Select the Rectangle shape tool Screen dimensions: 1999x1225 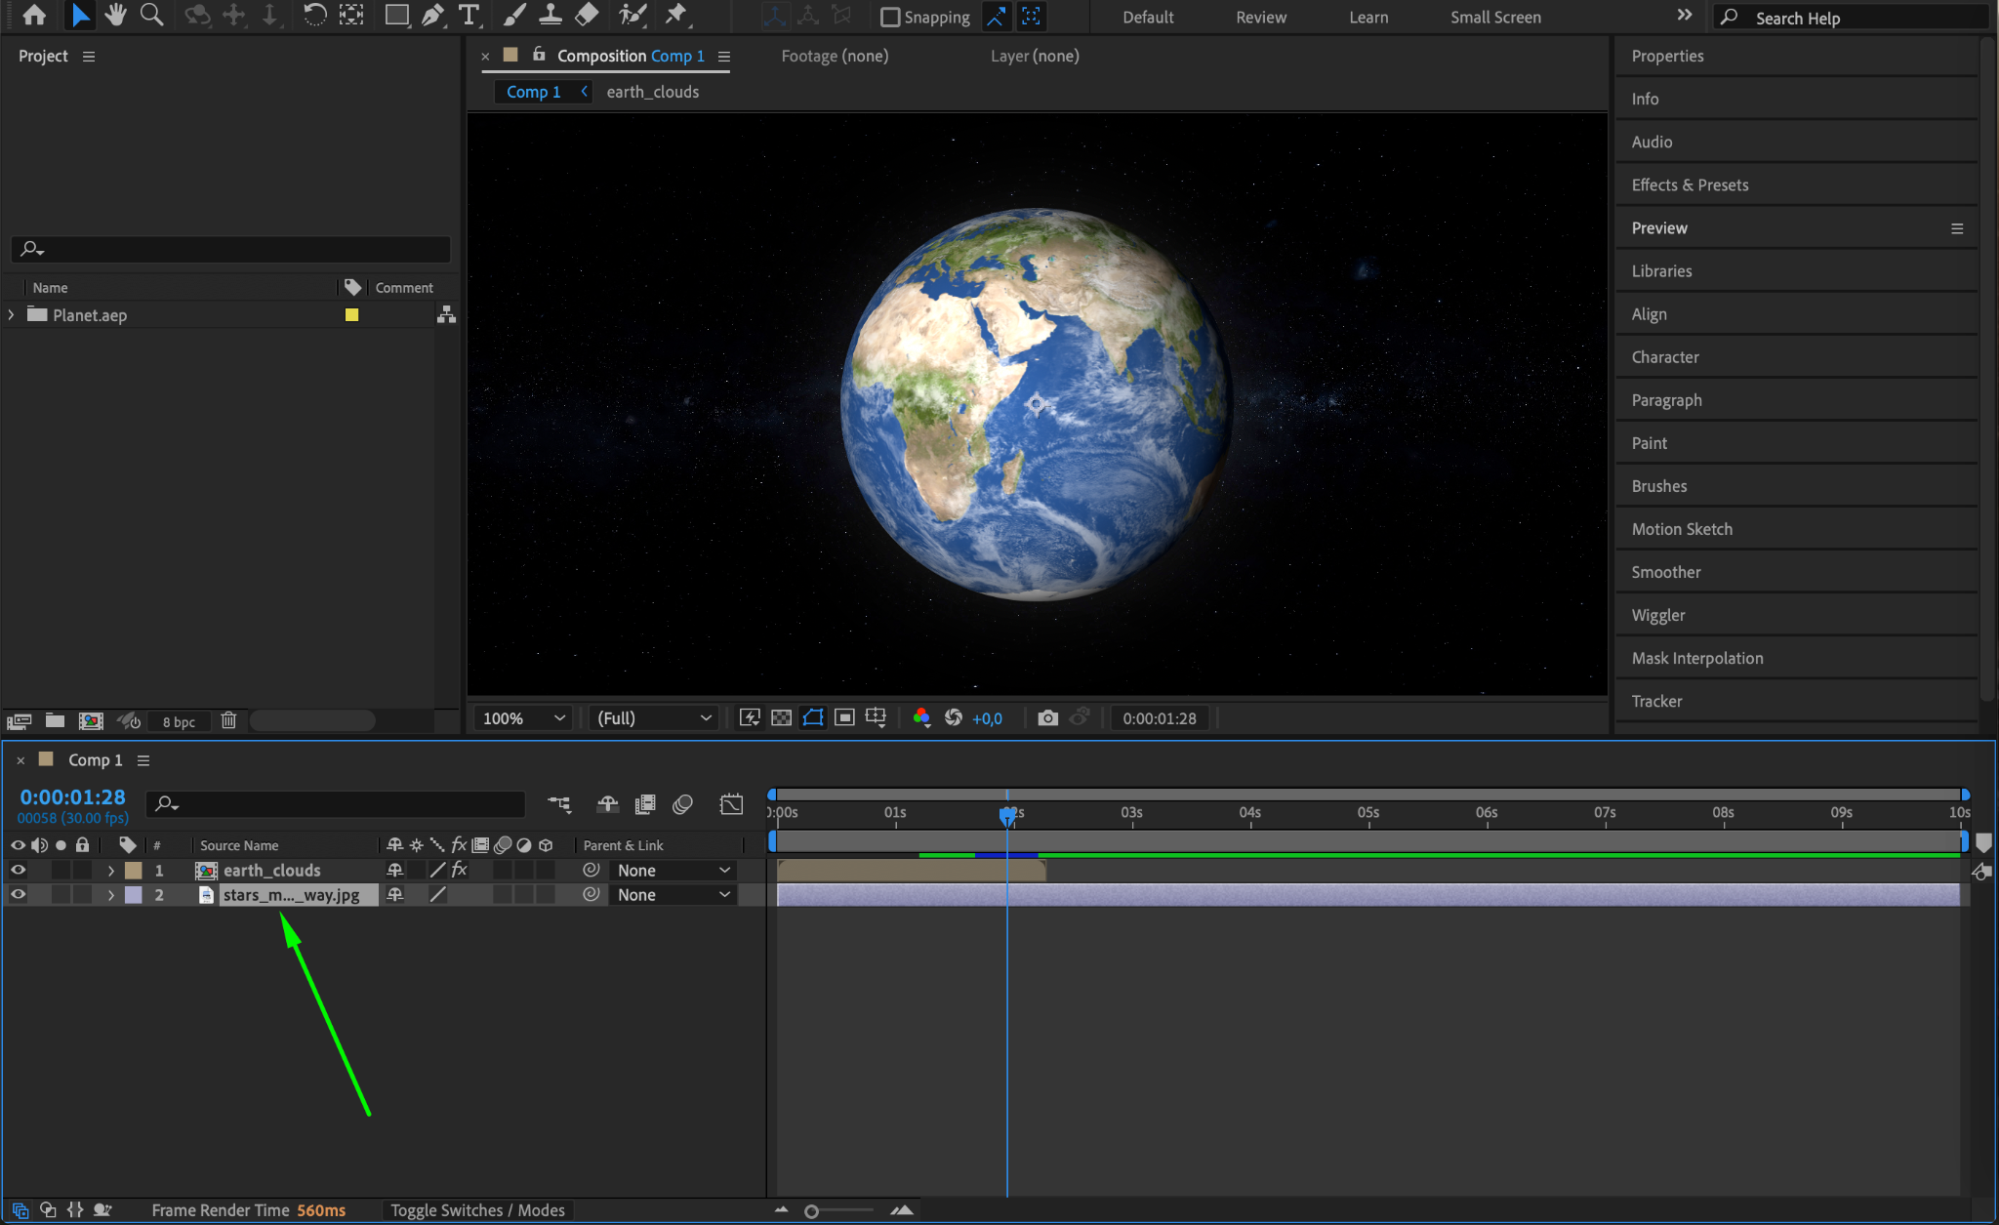(x=396, y=15)
